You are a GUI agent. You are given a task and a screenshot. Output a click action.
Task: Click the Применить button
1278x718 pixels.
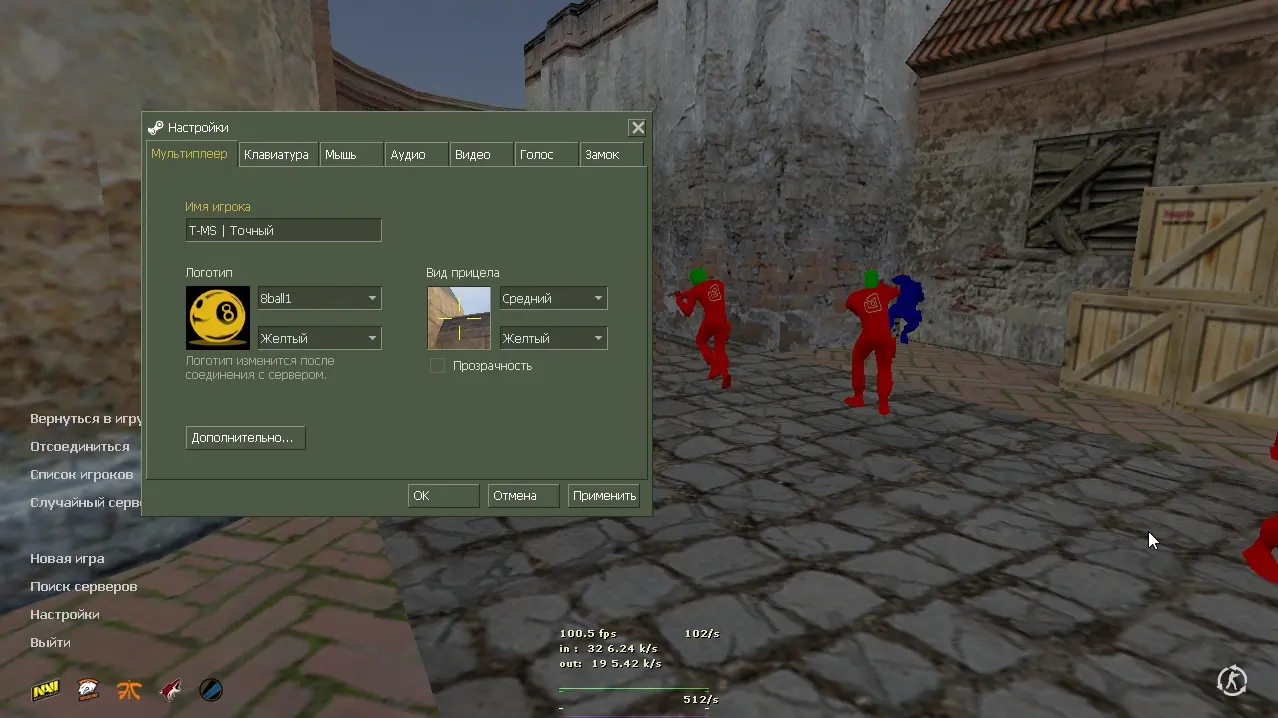[x=604, y=496]
